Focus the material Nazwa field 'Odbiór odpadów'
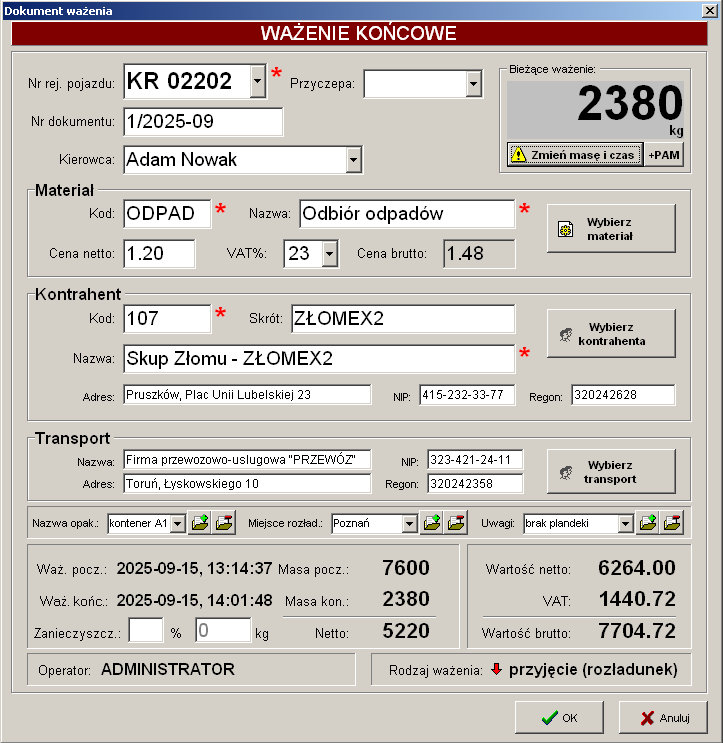The width and height of the screenshot is (723, 743). coord(407,214)
